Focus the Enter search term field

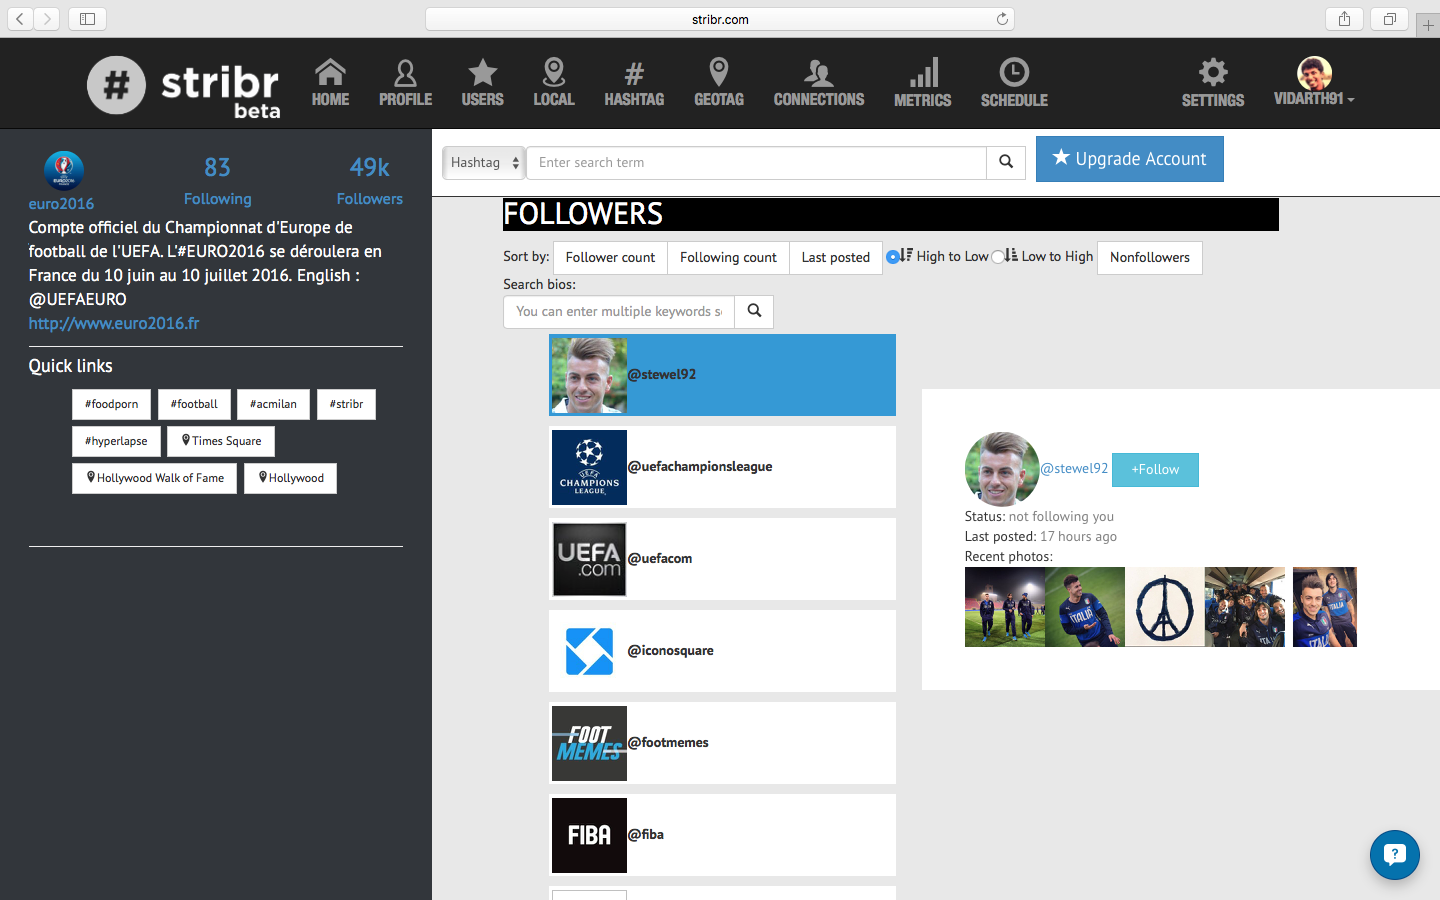(756, 162)
